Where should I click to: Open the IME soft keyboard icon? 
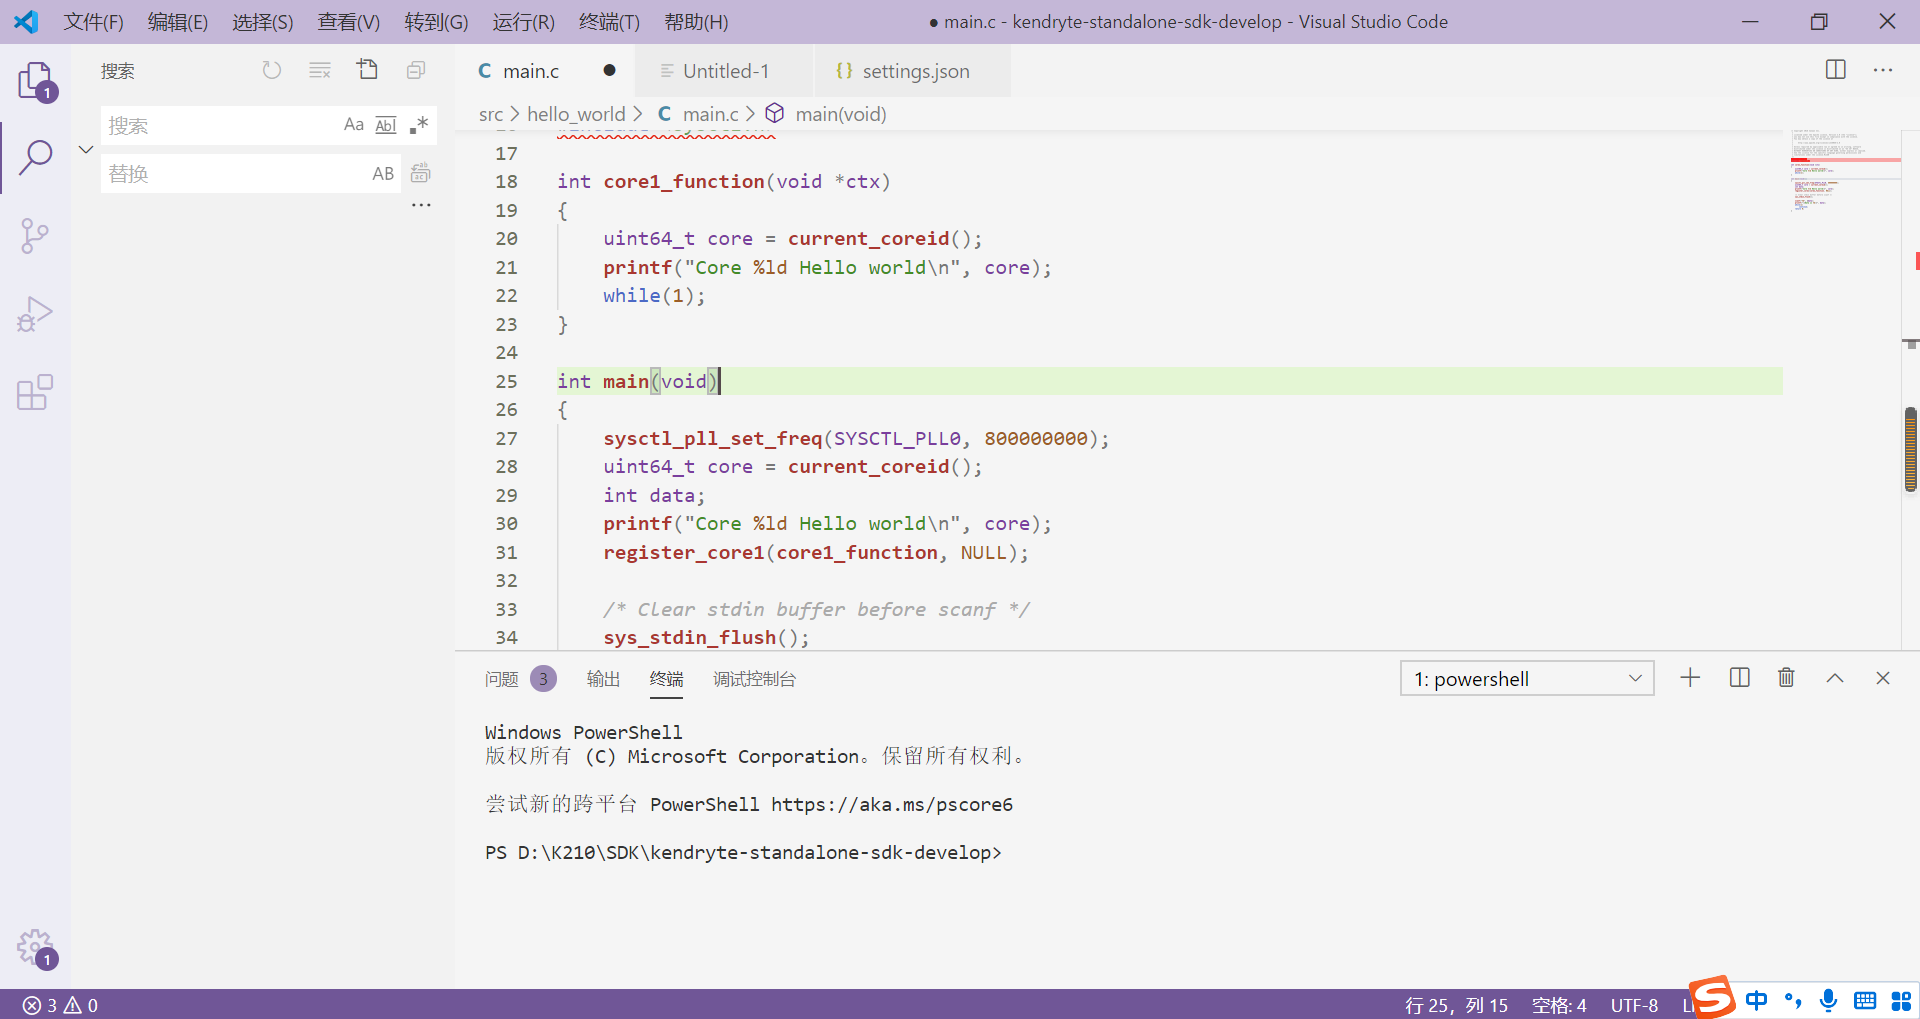click(1865, 1000)
